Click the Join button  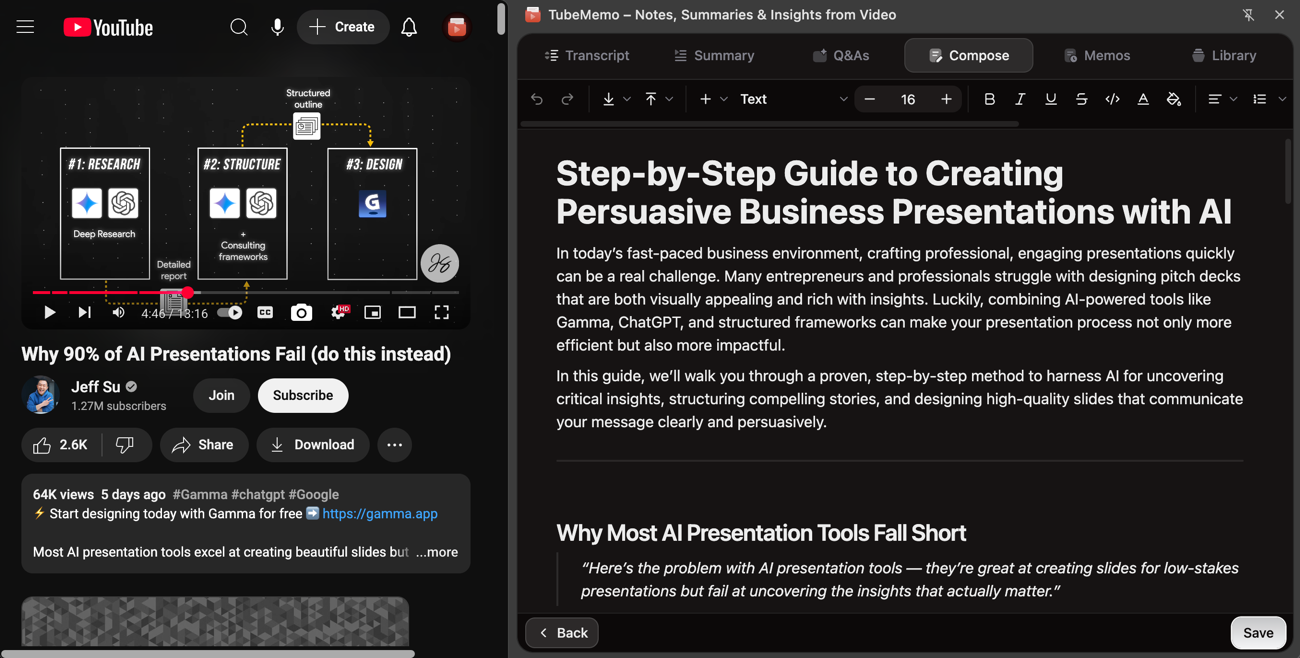click(222, 395)
